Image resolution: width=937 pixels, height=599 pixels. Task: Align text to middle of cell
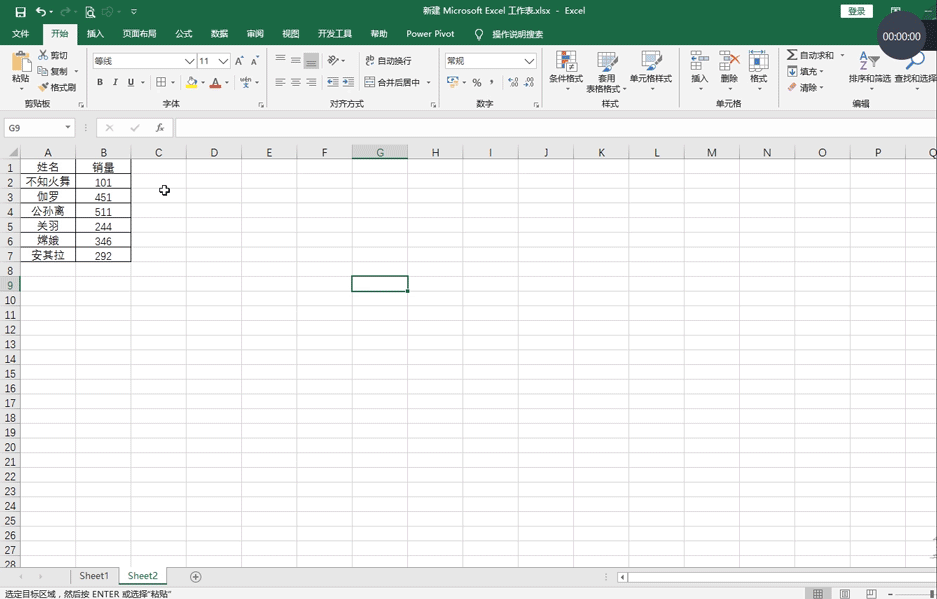(x=296, y=60)
